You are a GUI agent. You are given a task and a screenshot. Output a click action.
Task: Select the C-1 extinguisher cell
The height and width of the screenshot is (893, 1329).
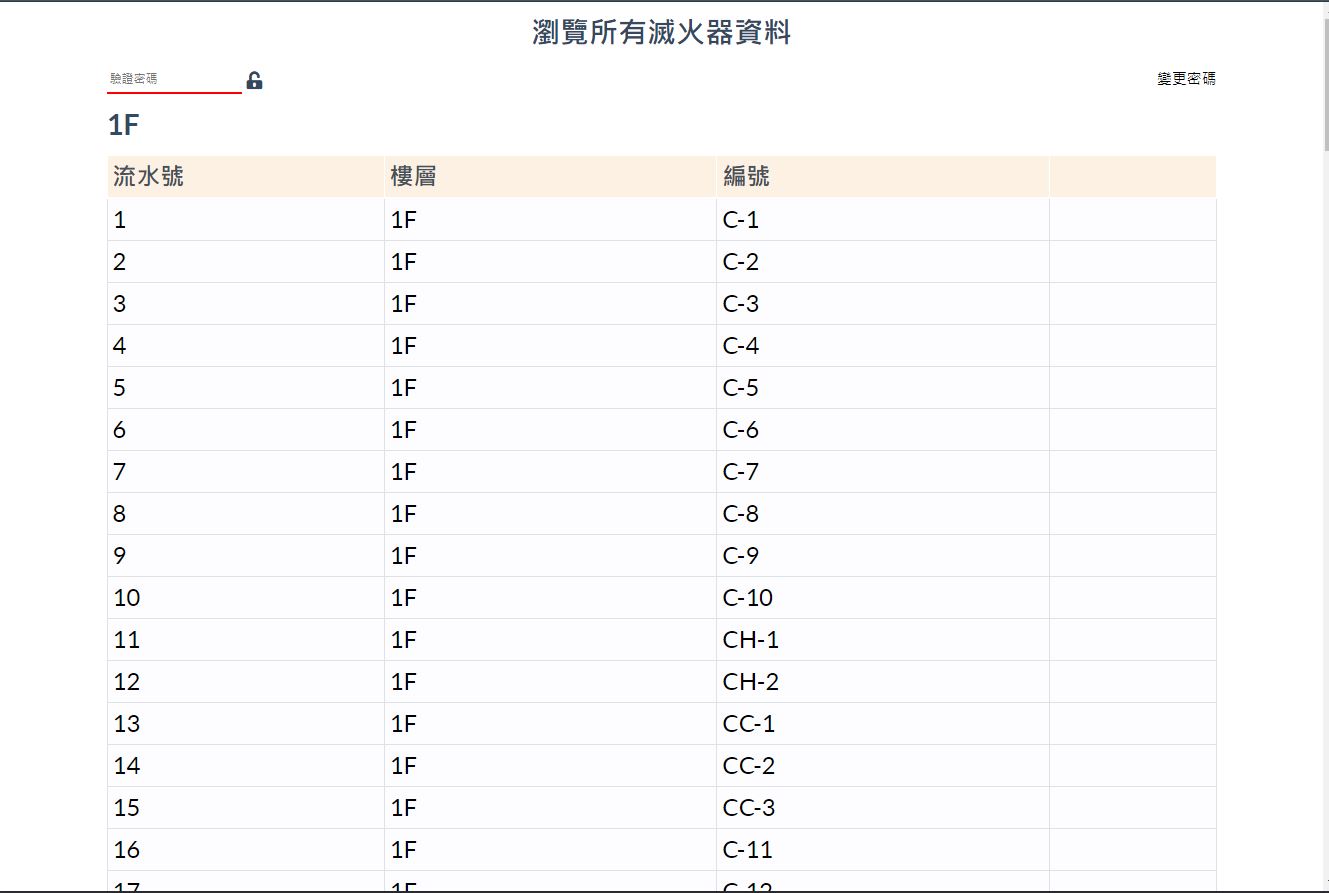741,220
